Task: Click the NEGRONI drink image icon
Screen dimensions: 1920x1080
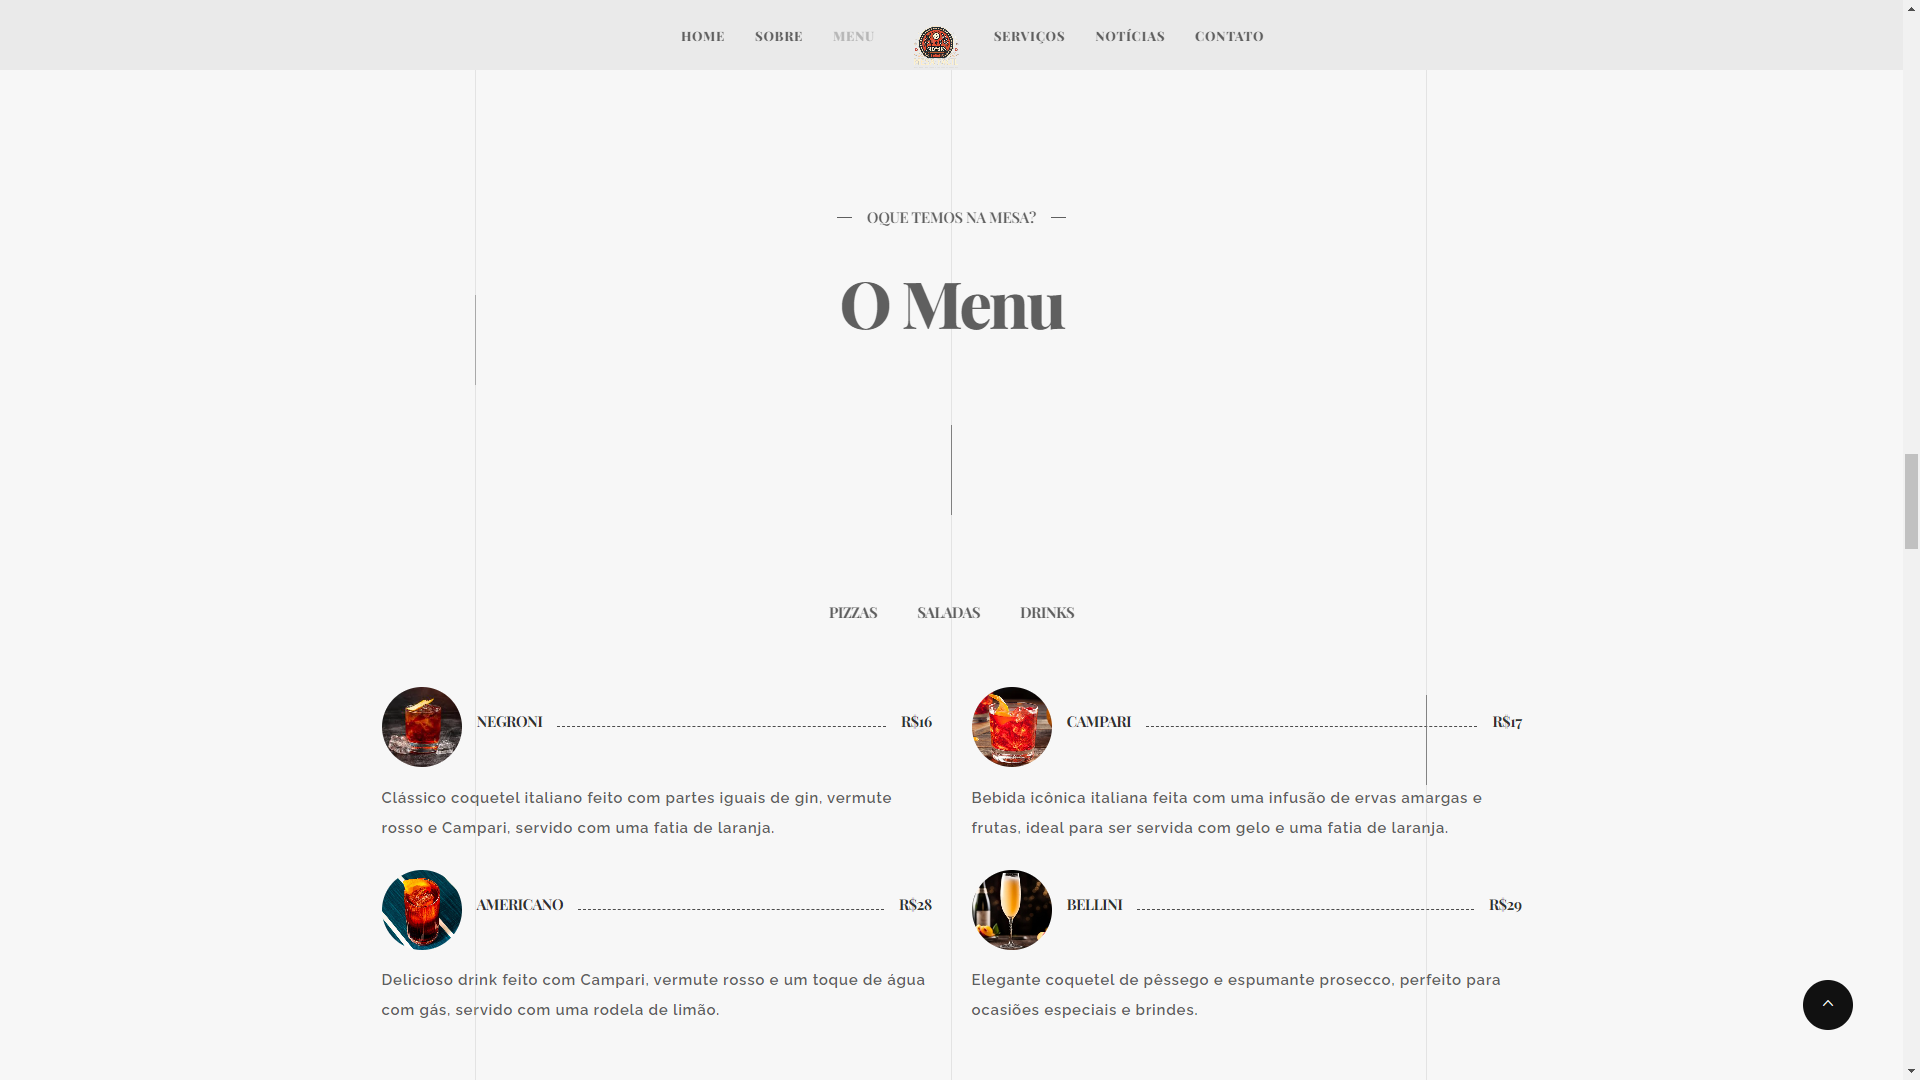Action: 419,725
